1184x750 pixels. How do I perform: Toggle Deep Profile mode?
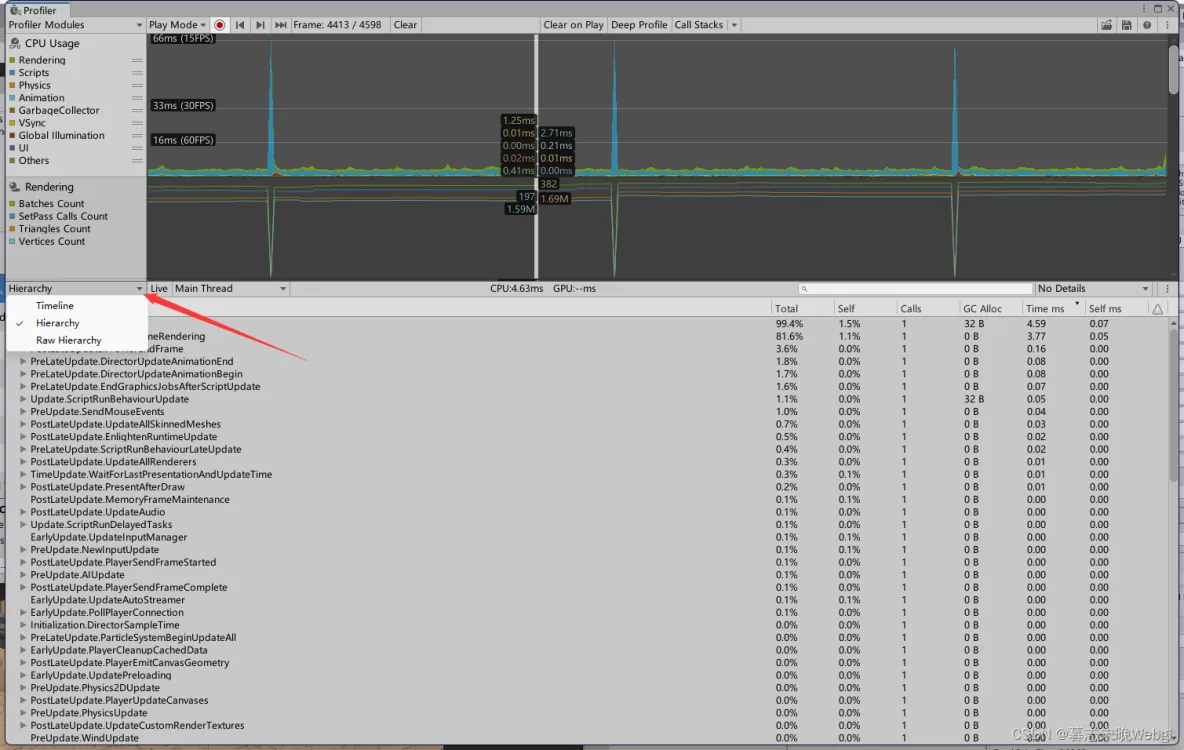(639, 25)
